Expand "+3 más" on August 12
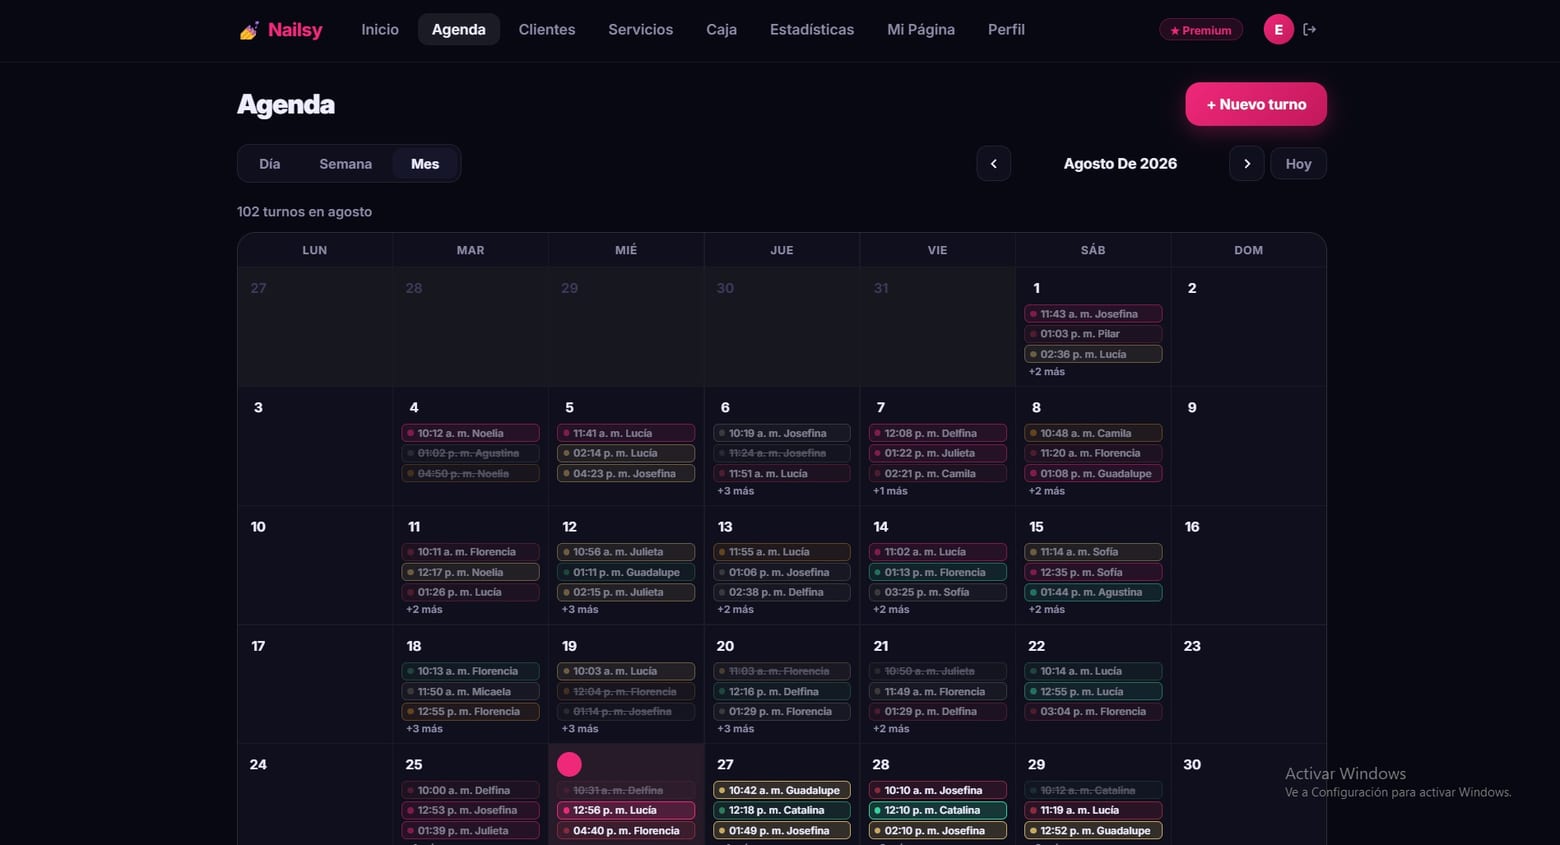The width and height of the screenshot is (1560, 845). tap(580, 610)
